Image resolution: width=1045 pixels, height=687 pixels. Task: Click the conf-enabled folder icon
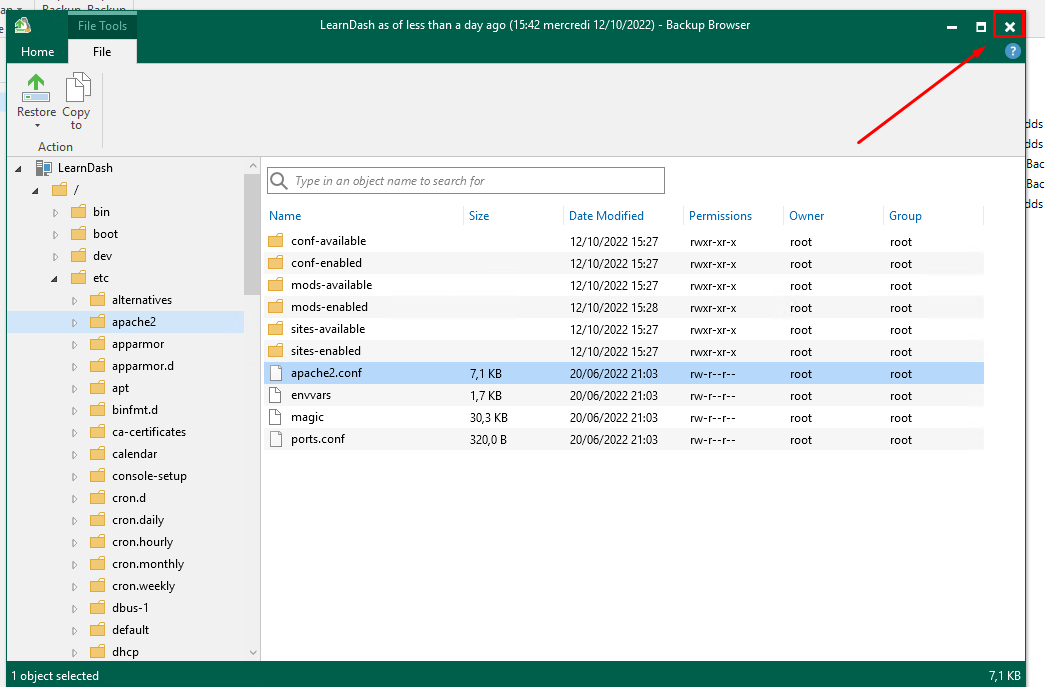(x=276, y=263)
